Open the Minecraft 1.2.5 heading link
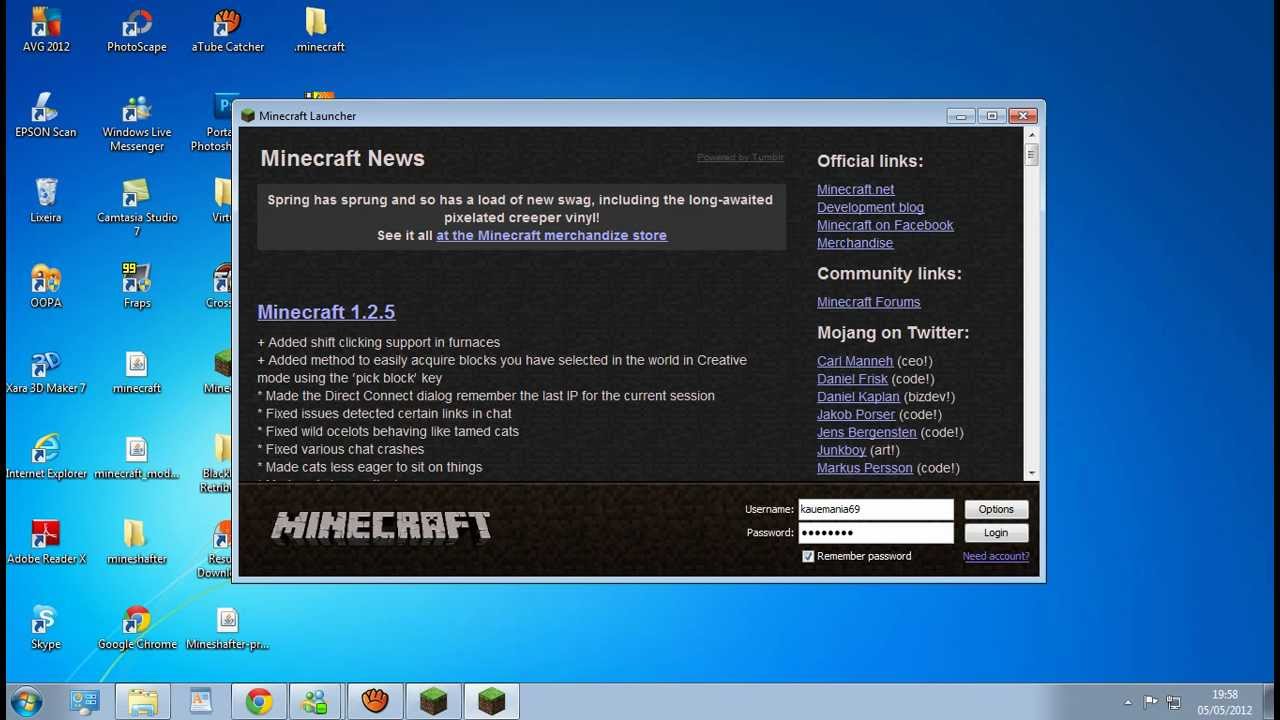Image resolution: width=1280 pixels, height=720 pixels. tap(326, 312)
